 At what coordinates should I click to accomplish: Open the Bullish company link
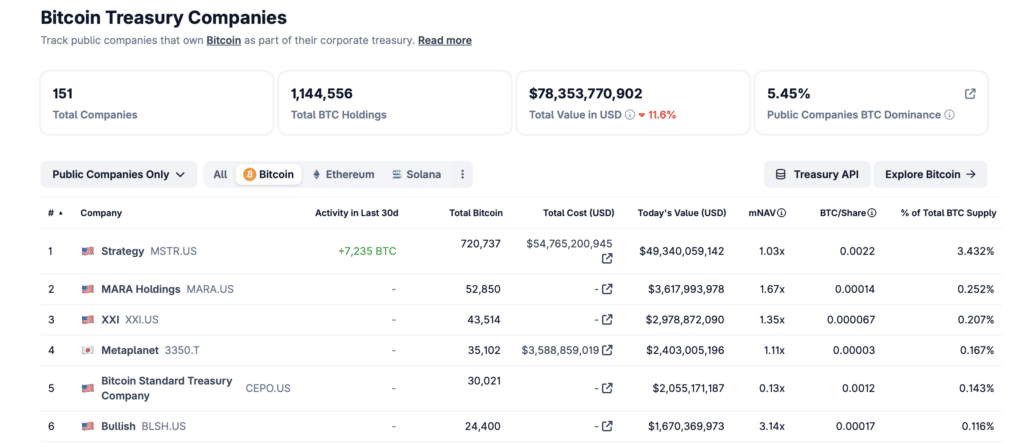coord(118,426)
